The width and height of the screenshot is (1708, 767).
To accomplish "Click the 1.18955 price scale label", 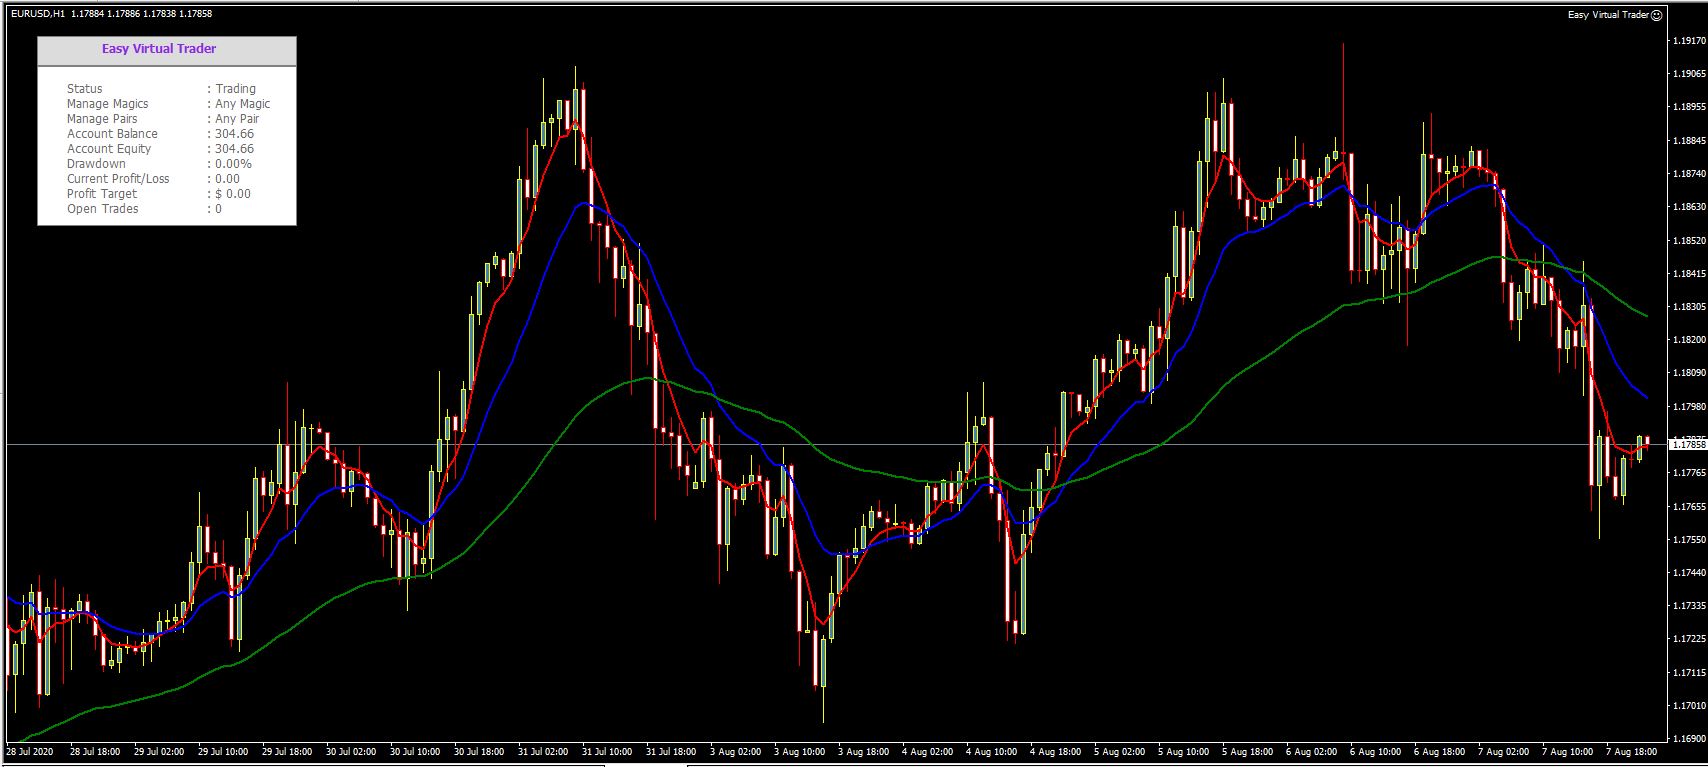I will click(1688, 107).
